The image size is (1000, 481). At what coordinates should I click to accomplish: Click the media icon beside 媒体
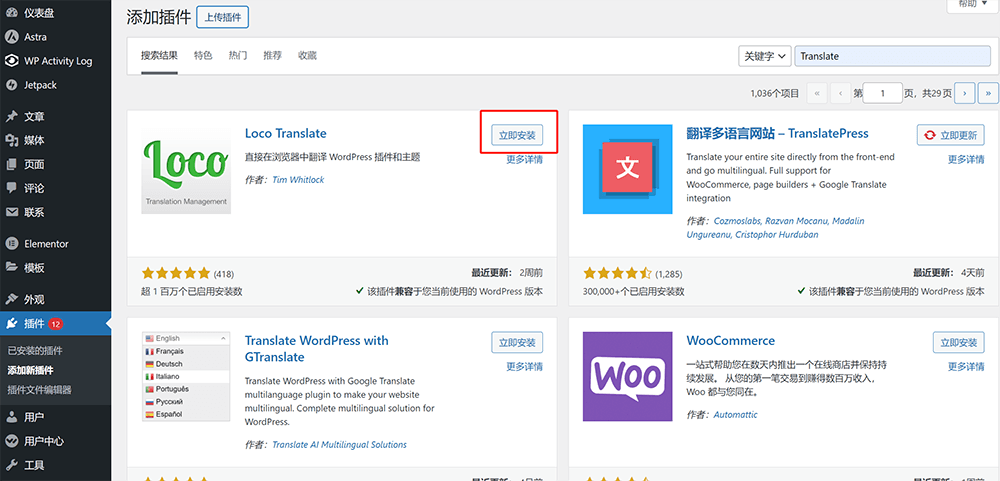tap(11, 140)
